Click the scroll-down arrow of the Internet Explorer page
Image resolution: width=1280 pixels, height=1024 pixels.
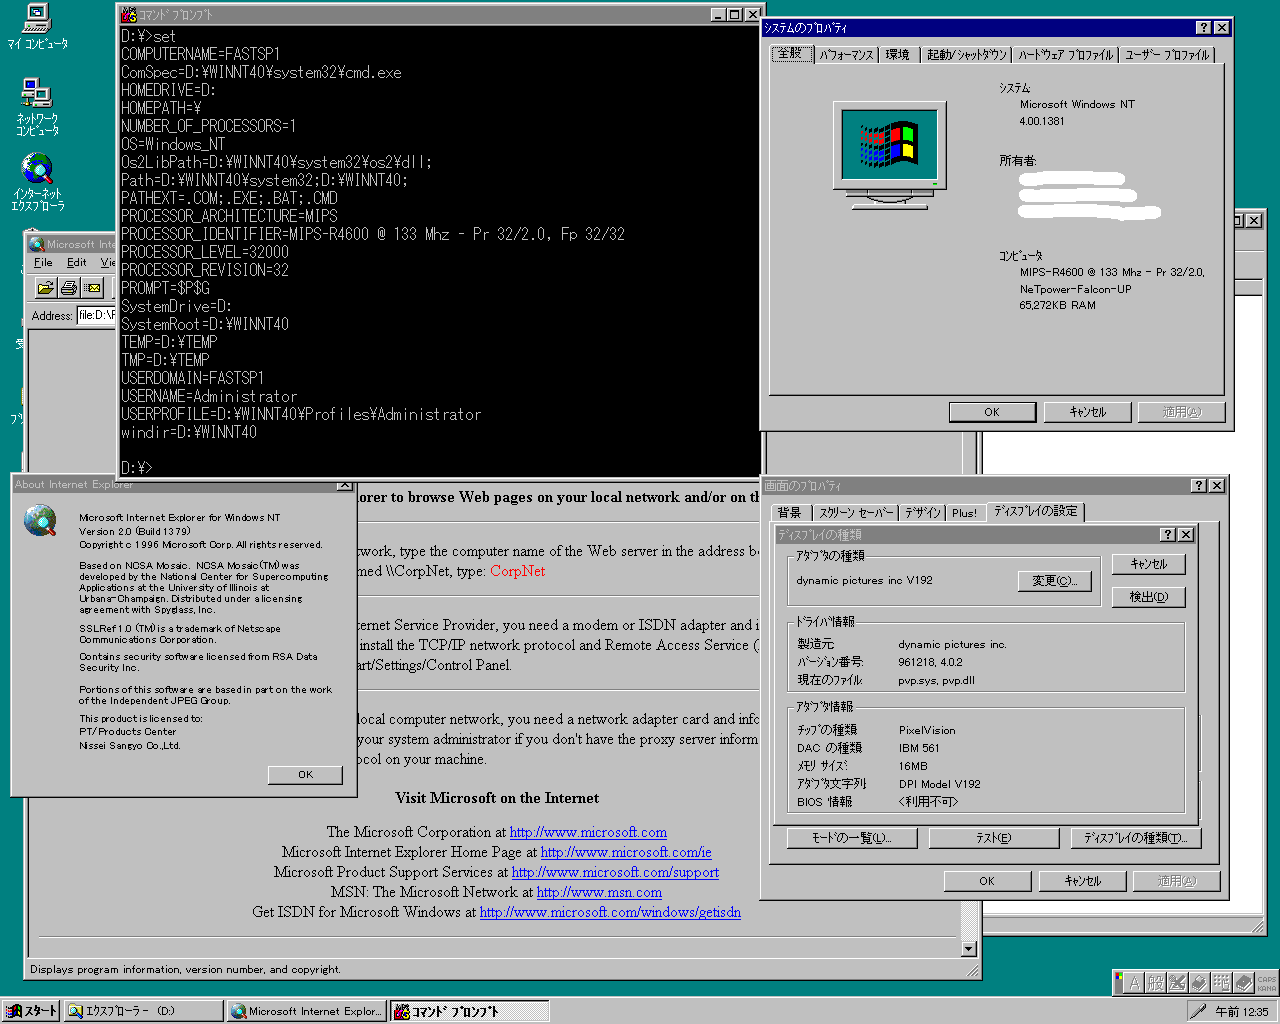tap(968, 949)
